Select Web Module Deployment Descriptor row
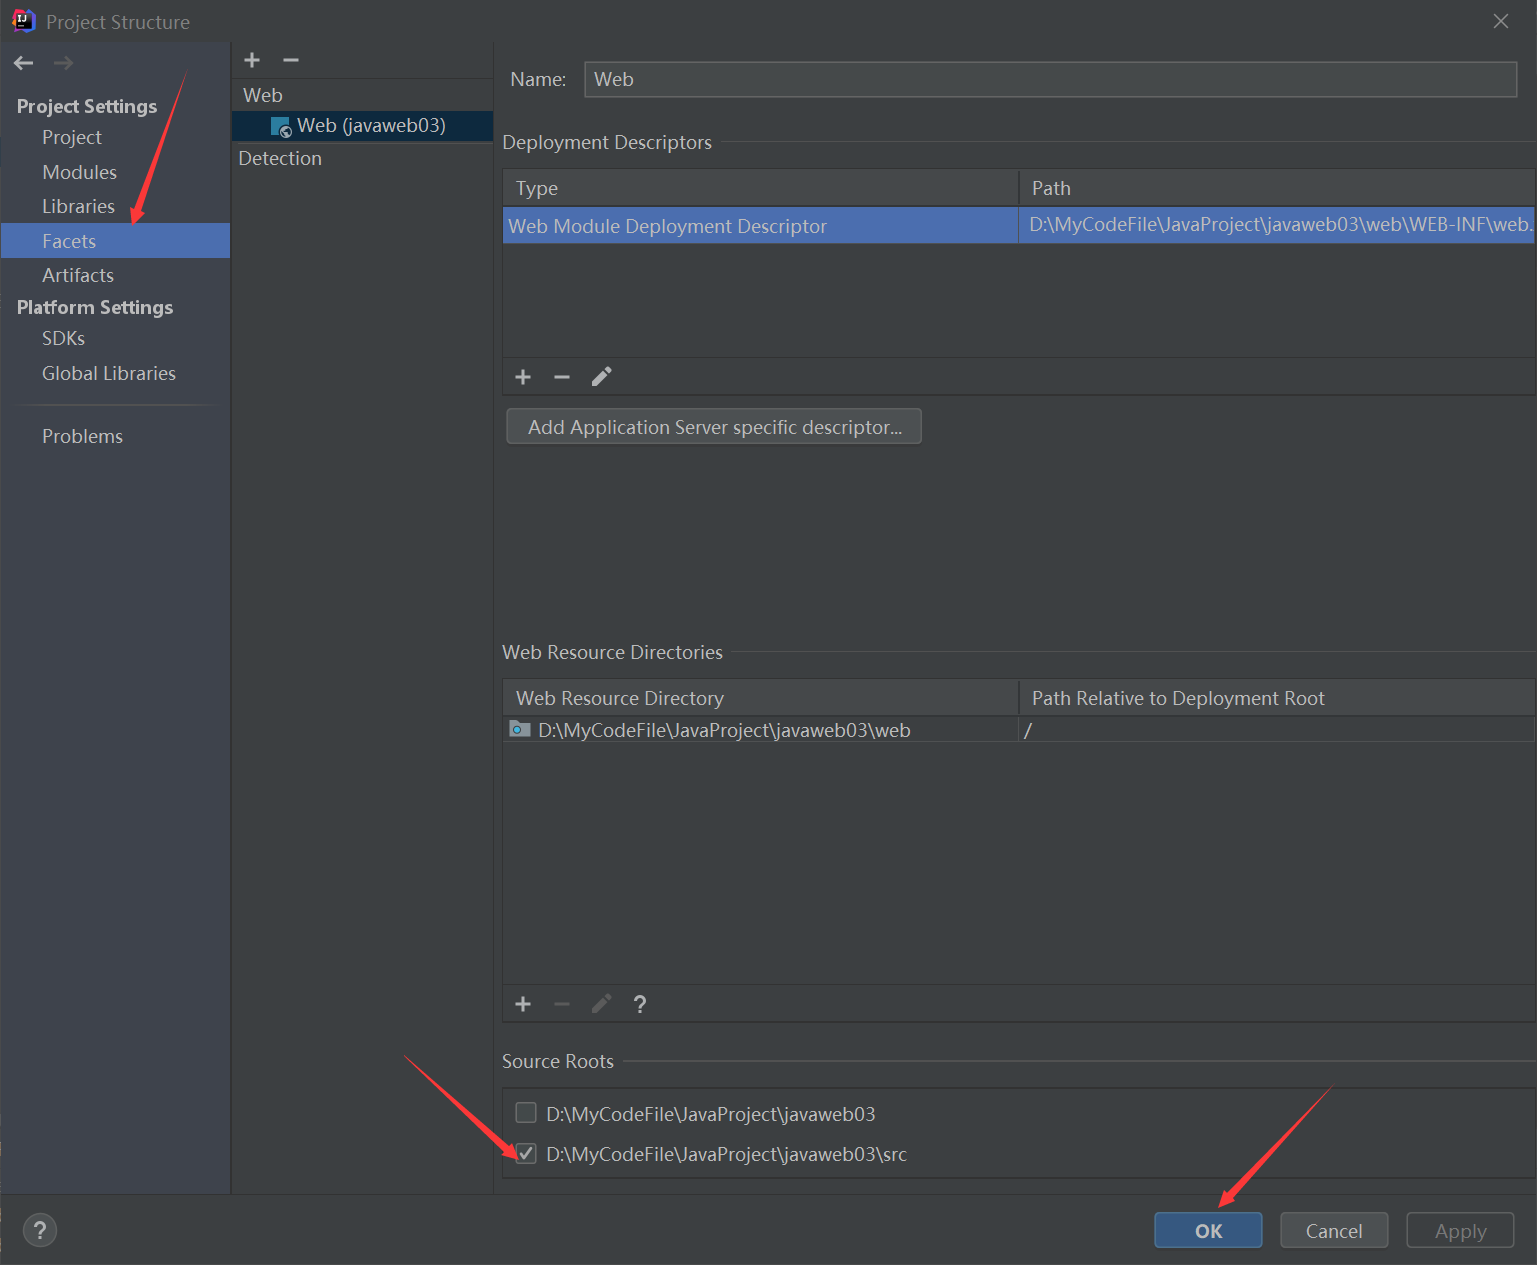 pos(1018,225)
